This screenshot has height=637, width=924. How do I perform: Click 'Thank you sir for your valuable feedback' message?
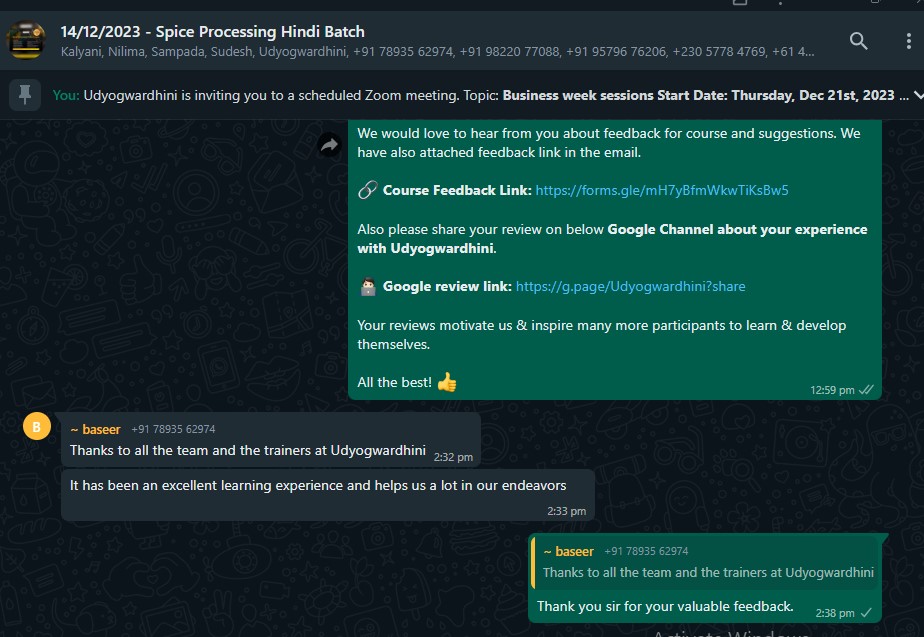click(x=665, y=606)
